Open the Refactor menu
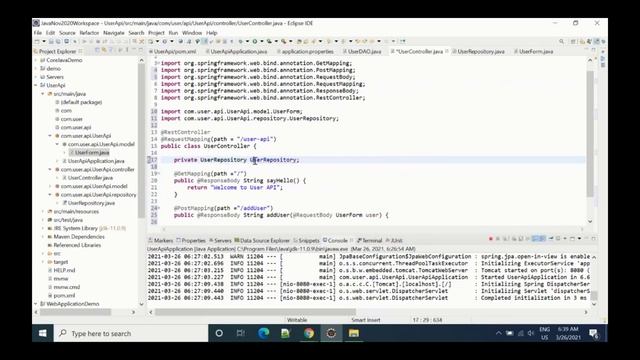640x360 pixels. coord(89,33)
